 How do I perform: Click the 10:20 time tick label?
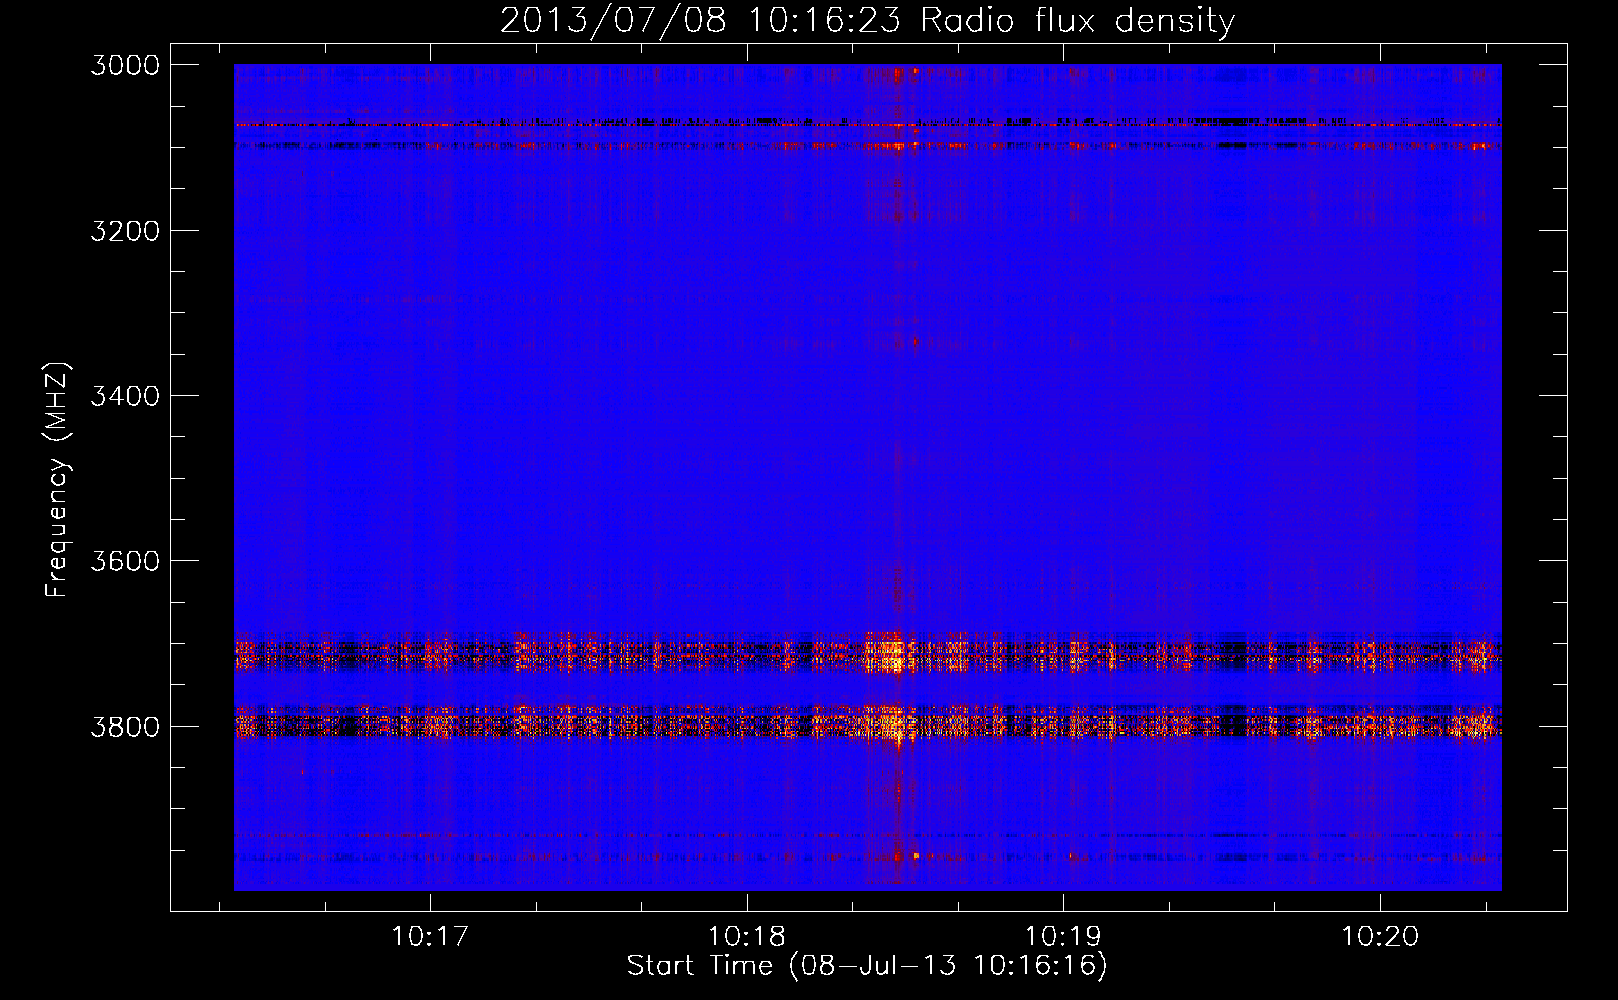click(1380, 937)
